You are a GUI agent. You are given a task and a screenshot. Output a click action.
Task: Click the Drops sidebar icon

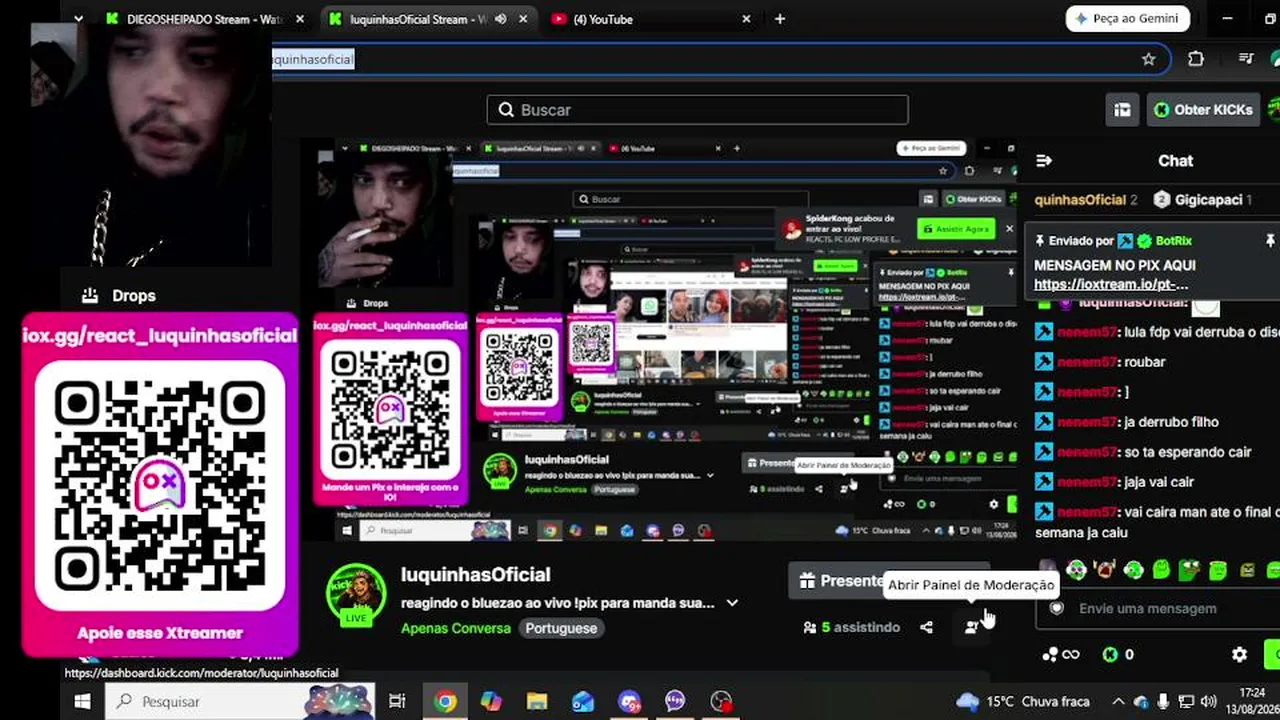(x=90, y=296)
